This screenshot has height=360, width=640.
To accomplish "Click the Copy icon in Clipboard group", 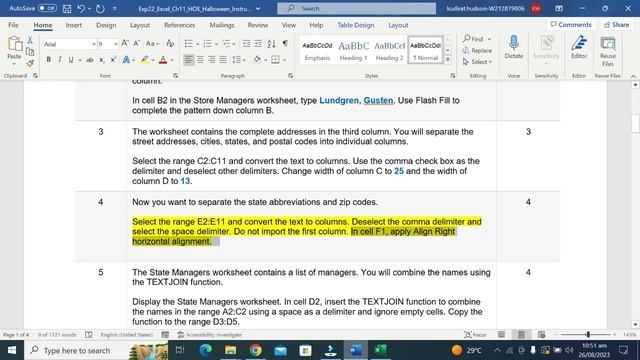I will click(x=30, y=52).
